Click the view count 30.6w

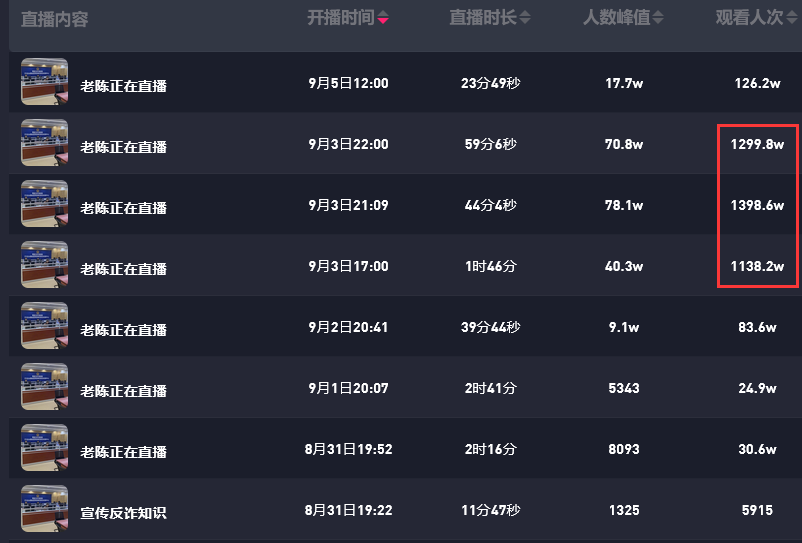(758, 449)
